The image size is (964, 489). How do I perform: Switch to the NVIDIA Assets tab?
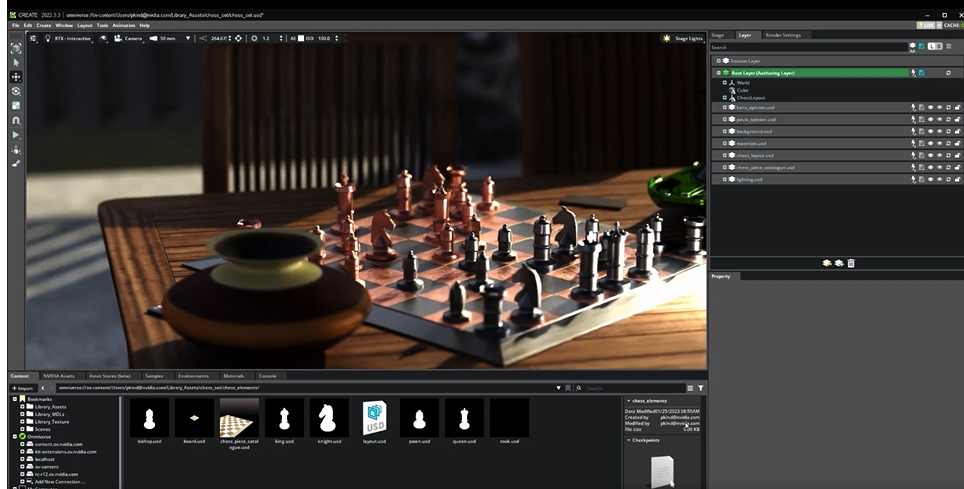coord(59,376)
